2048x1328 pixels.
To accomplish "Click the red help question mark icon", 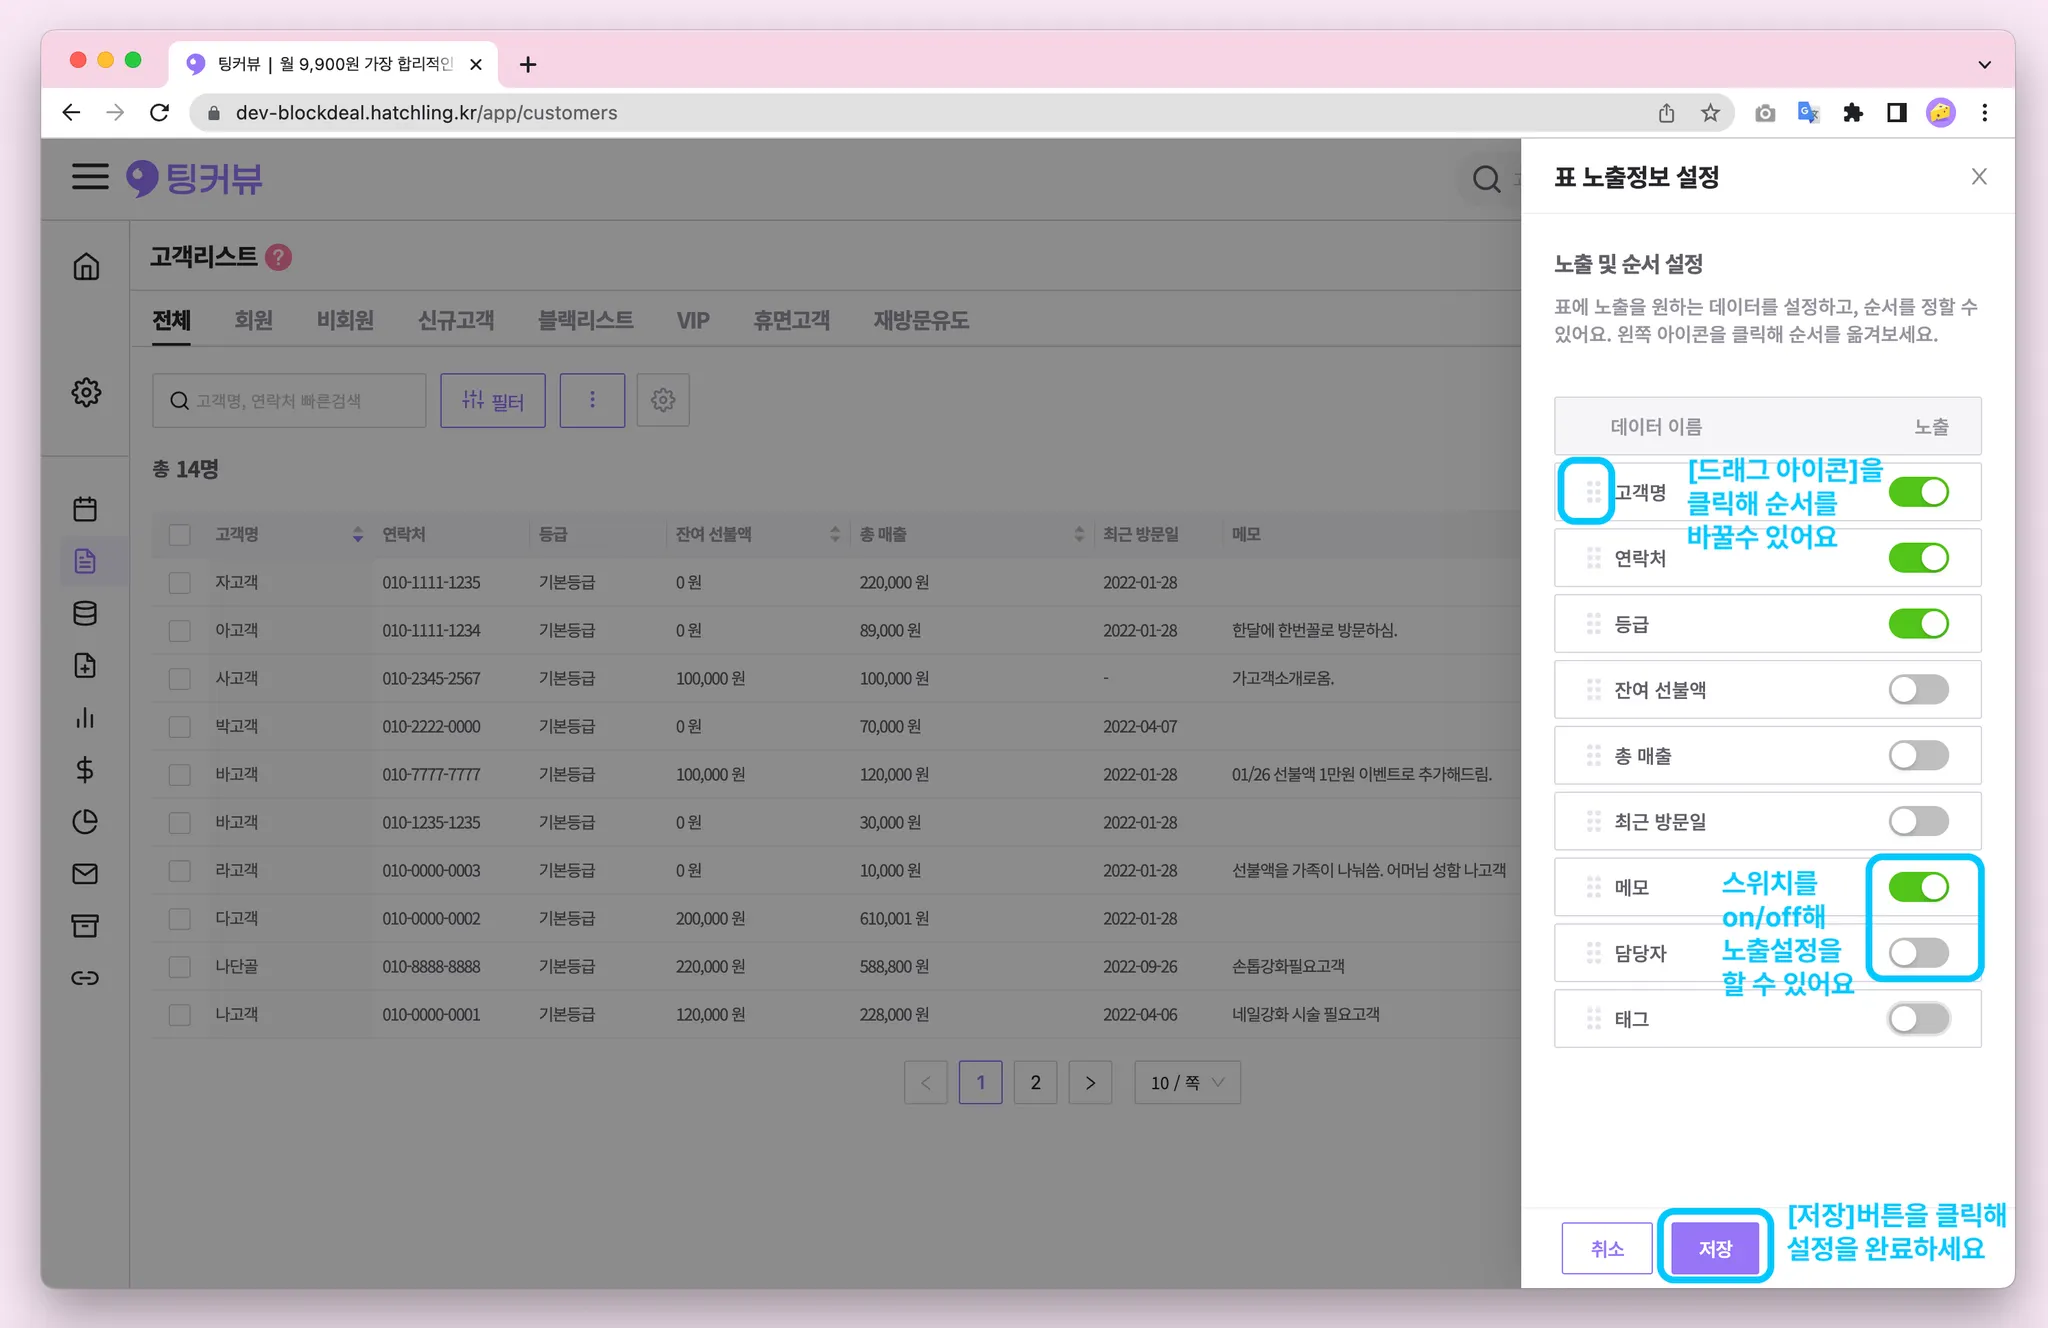I will pyautogui.click(x=279, y=257).
